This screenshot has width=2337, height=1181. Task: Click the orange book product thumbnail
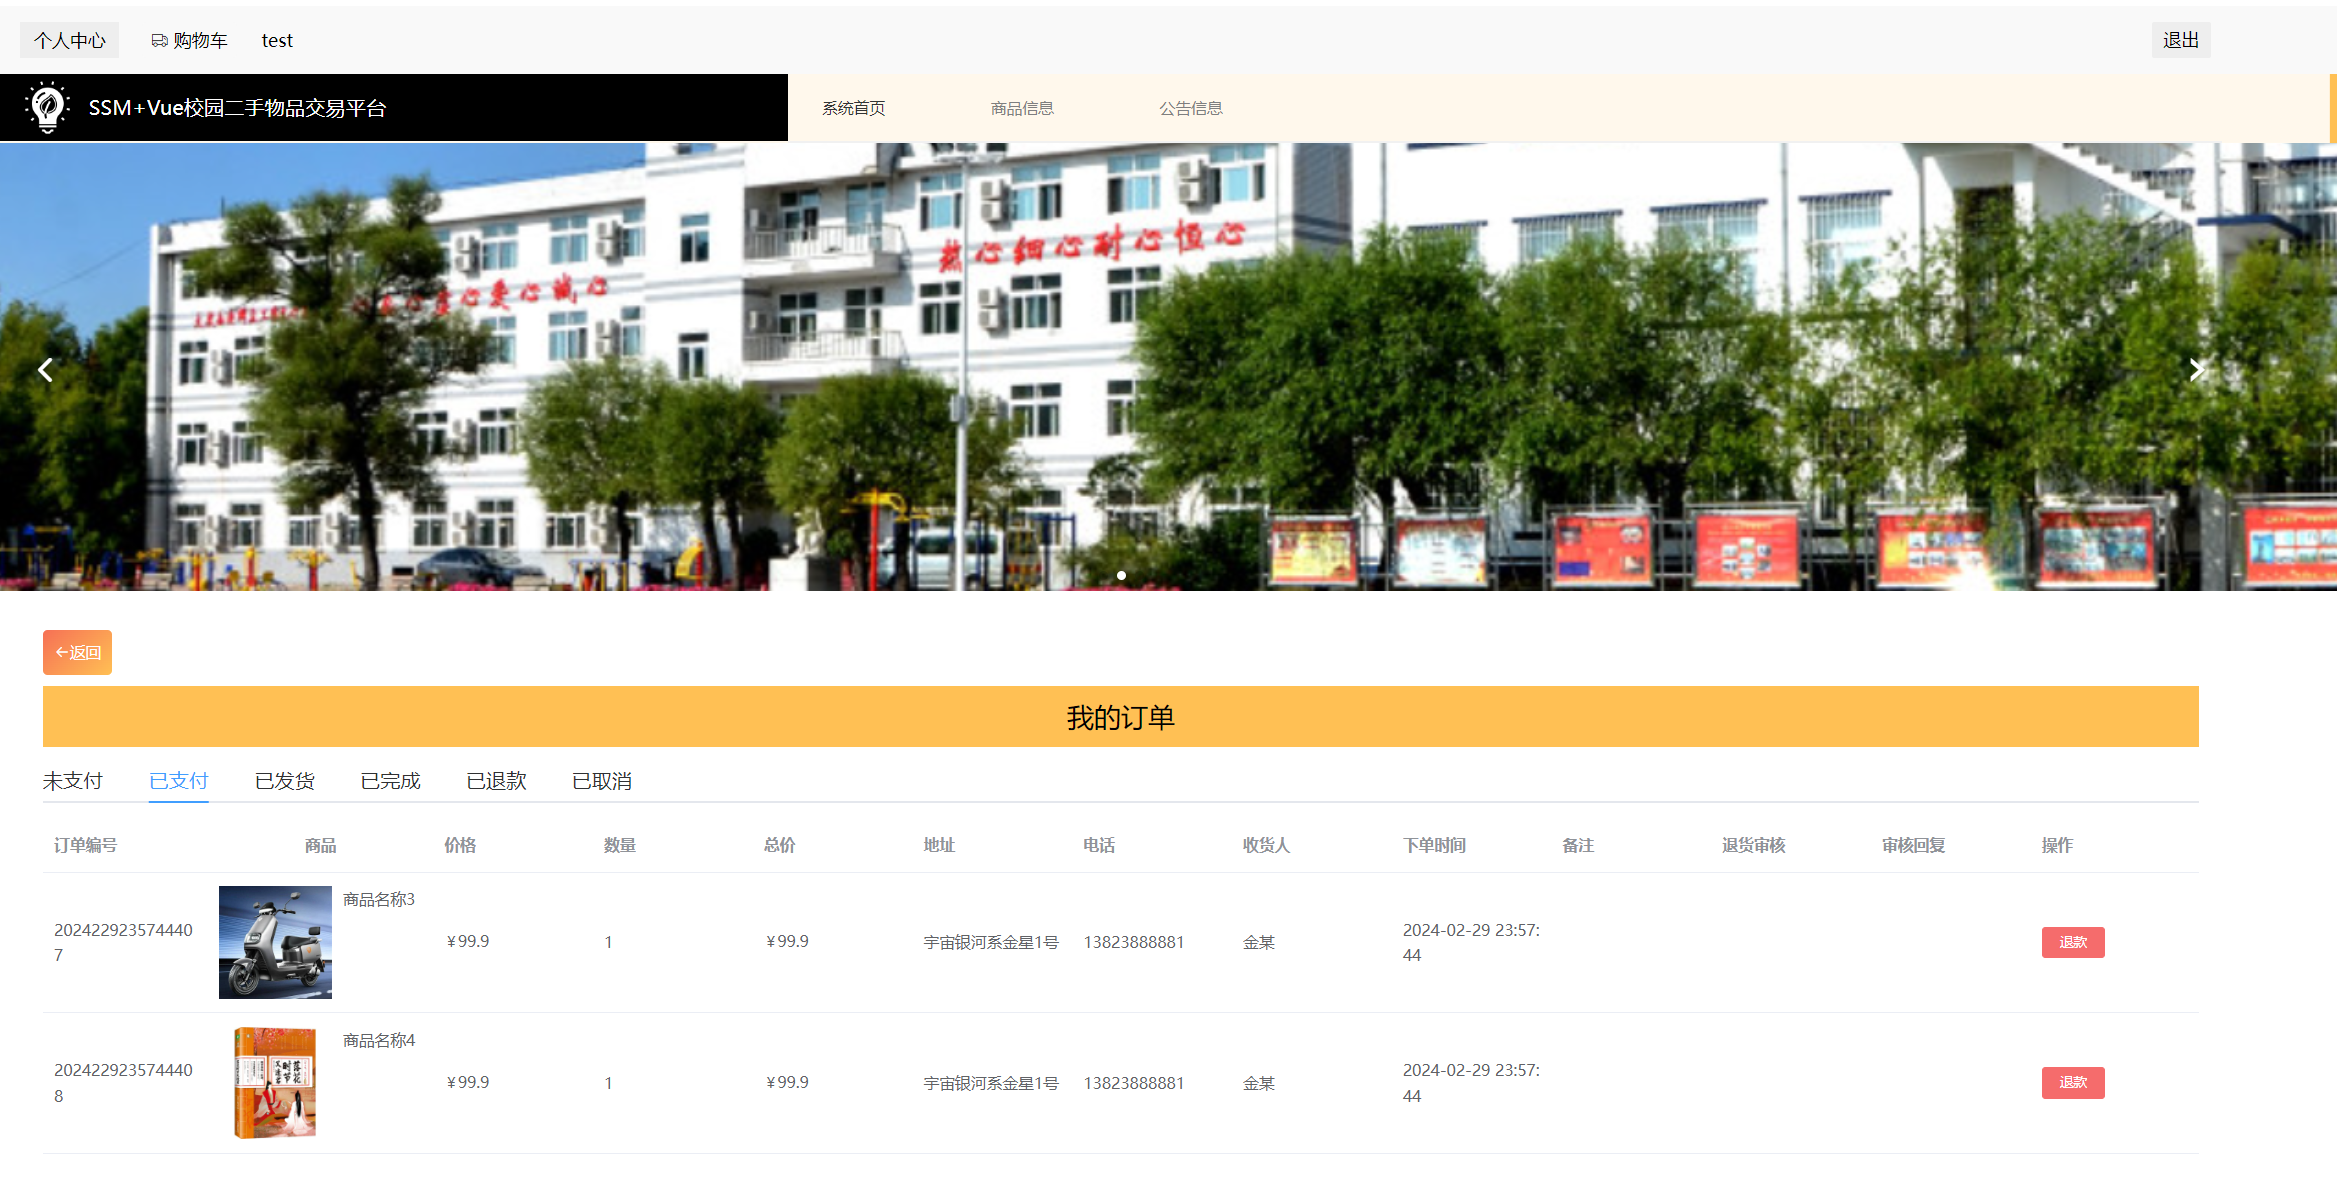[275, 1082]
